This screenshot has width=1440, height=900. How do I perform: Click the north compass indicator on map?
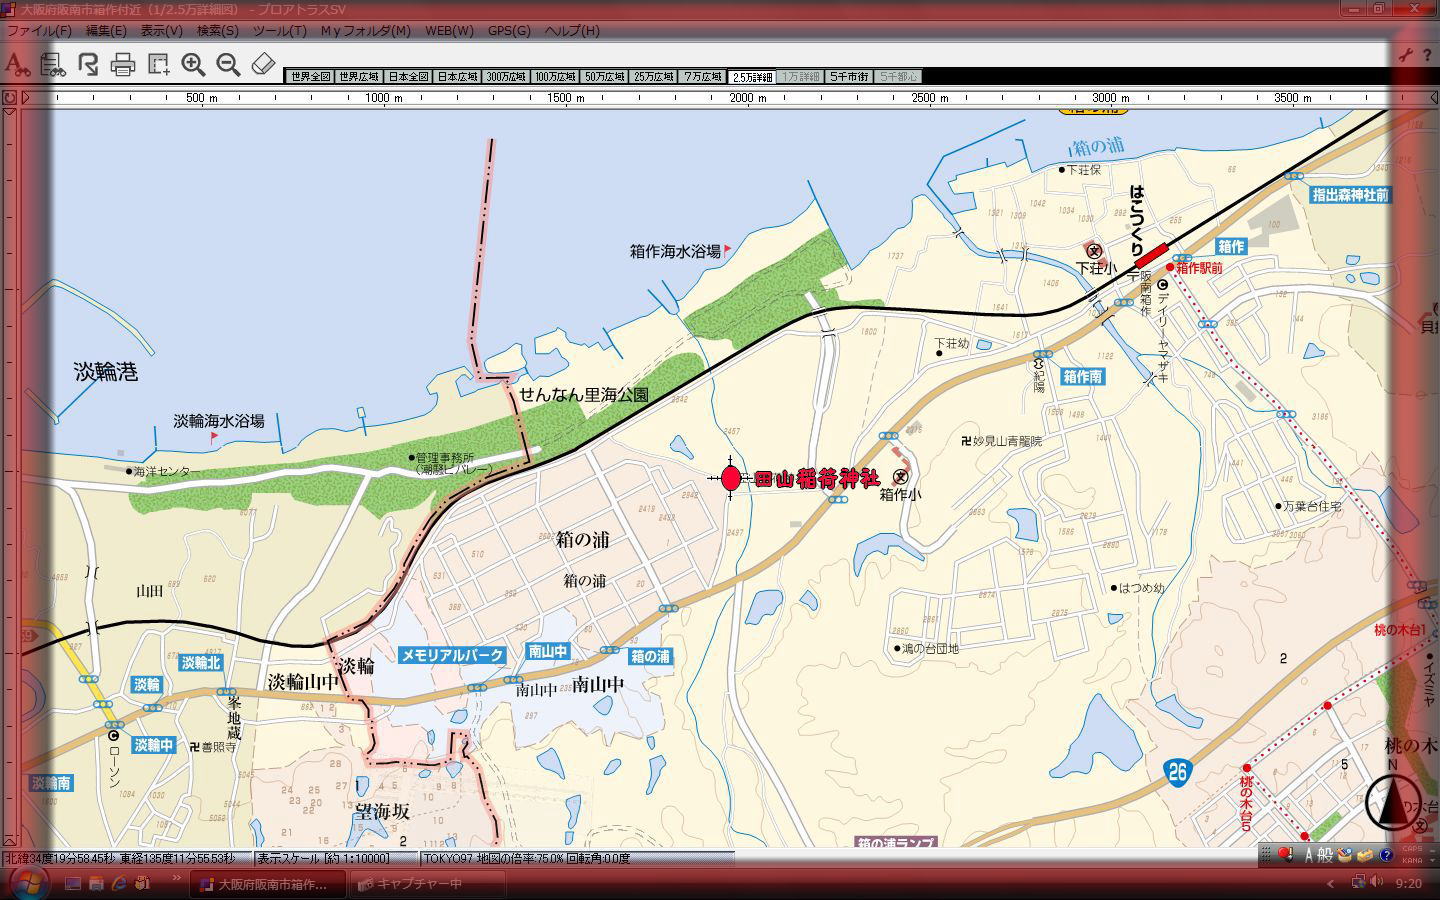[x=1391, y=801]
